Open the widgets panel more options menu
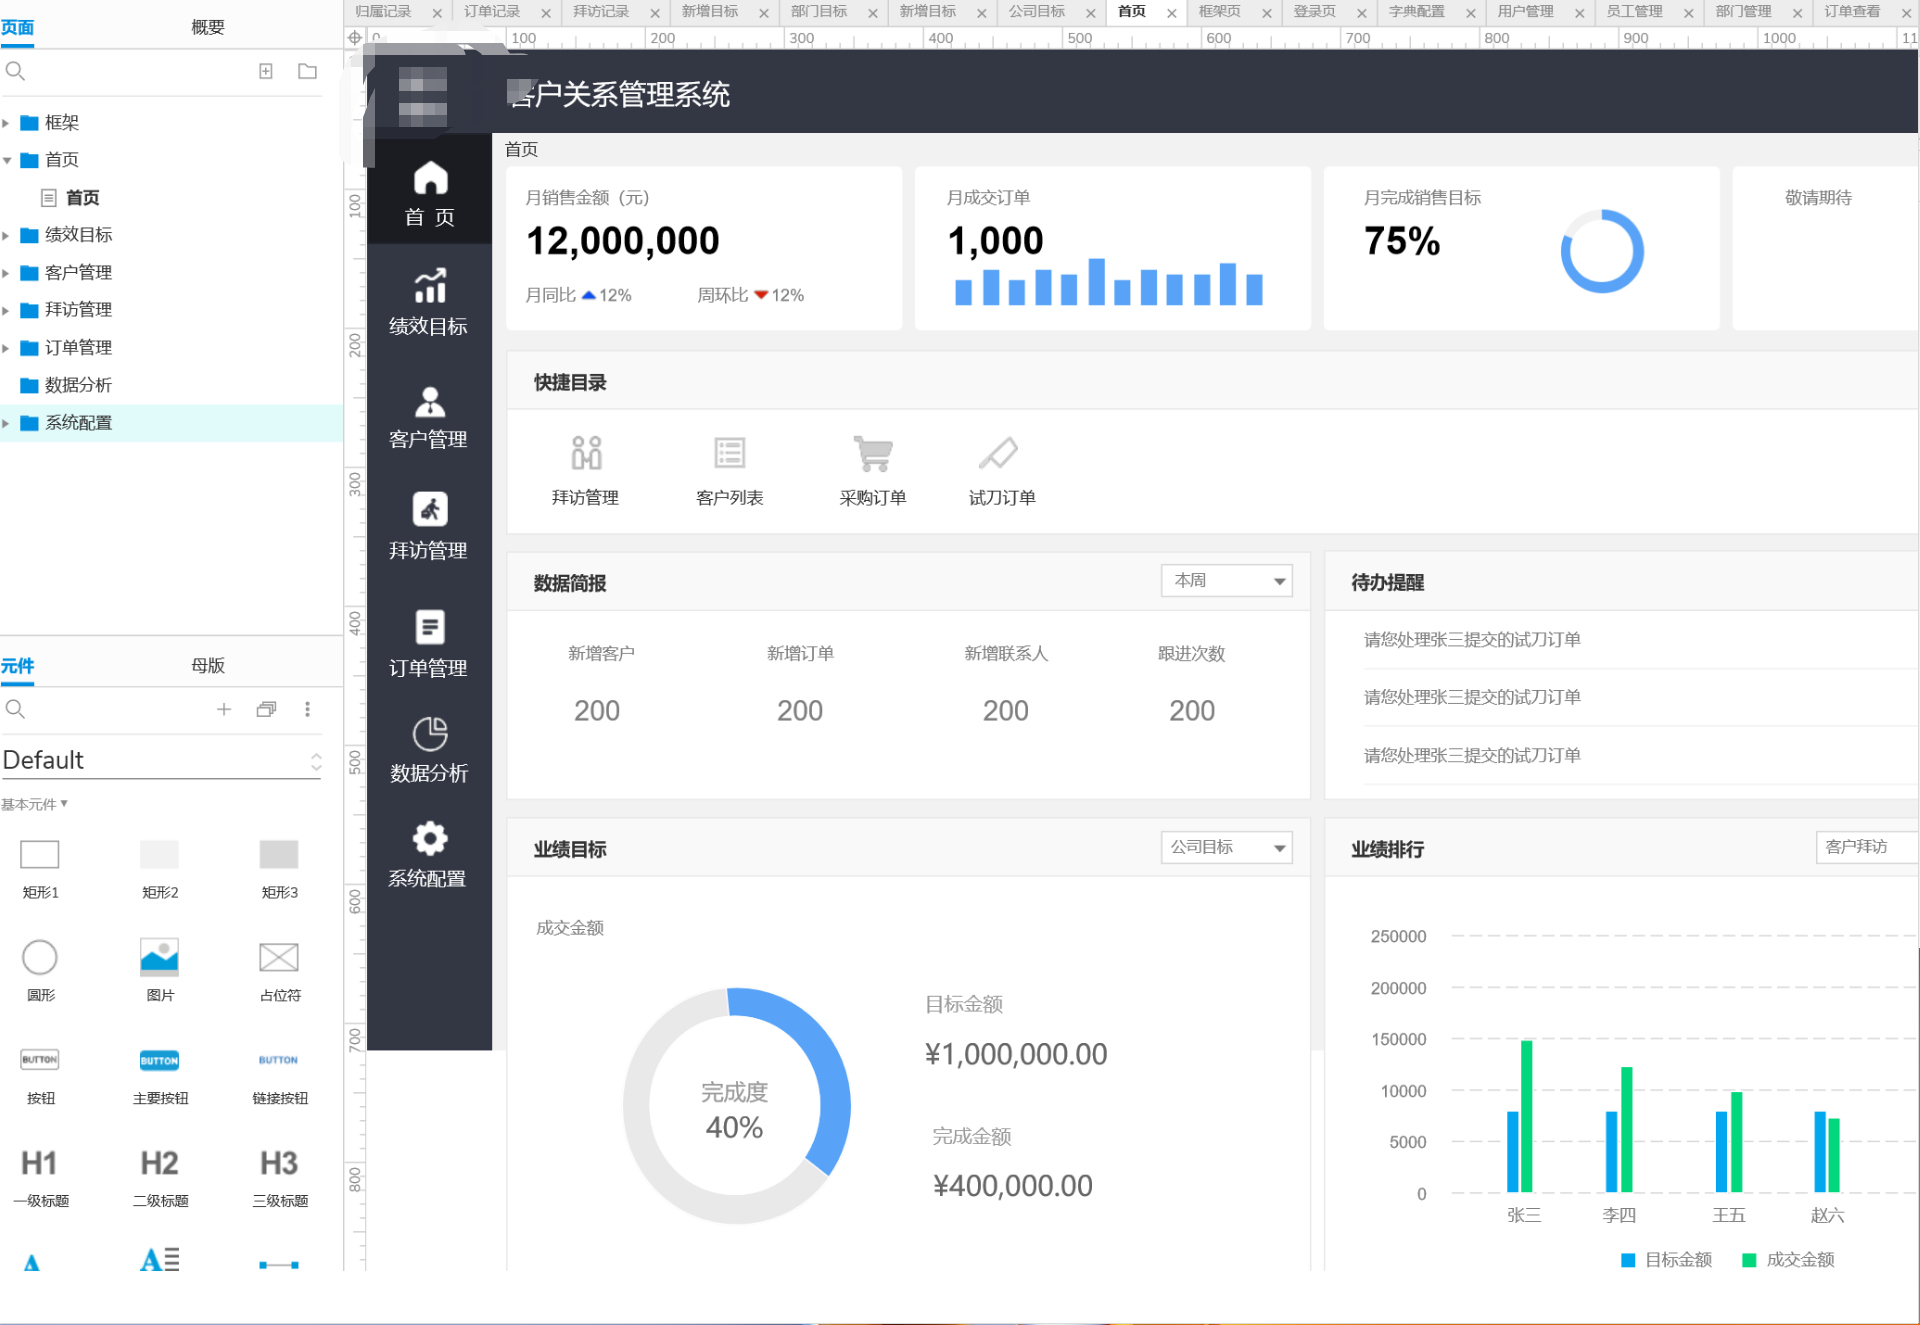This screenshot has width=1920, height=1325. 308,709
